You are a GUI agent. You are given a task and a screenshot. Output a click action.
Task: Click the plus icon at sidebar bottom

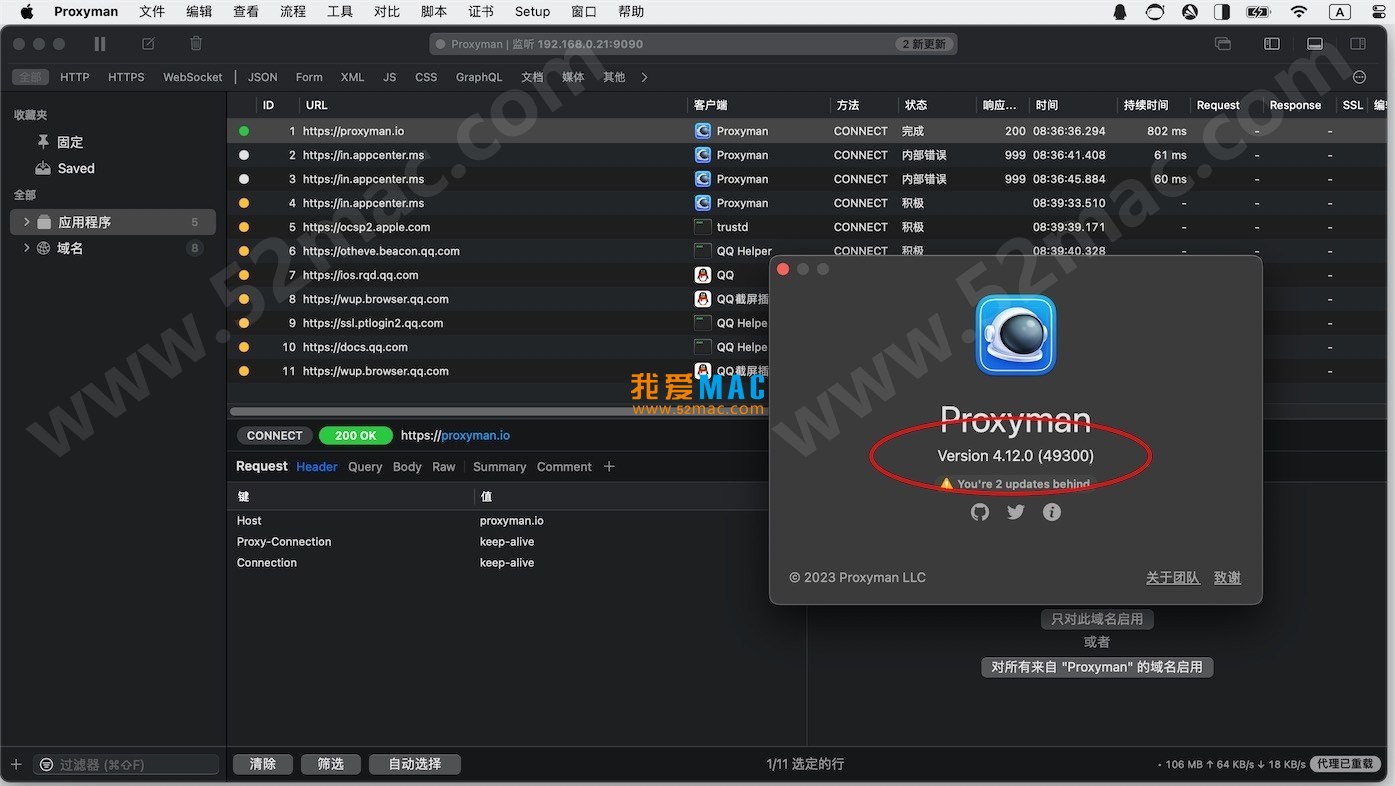(x=16, y=764)
